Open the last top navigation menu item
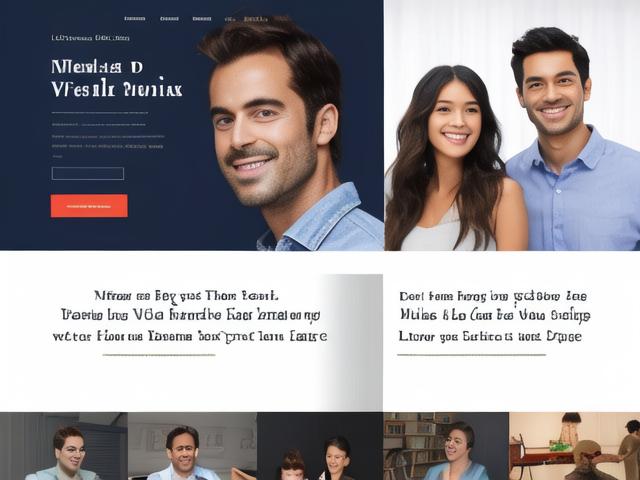The width and height of the screenshot is (640, 480). point(256,19)
